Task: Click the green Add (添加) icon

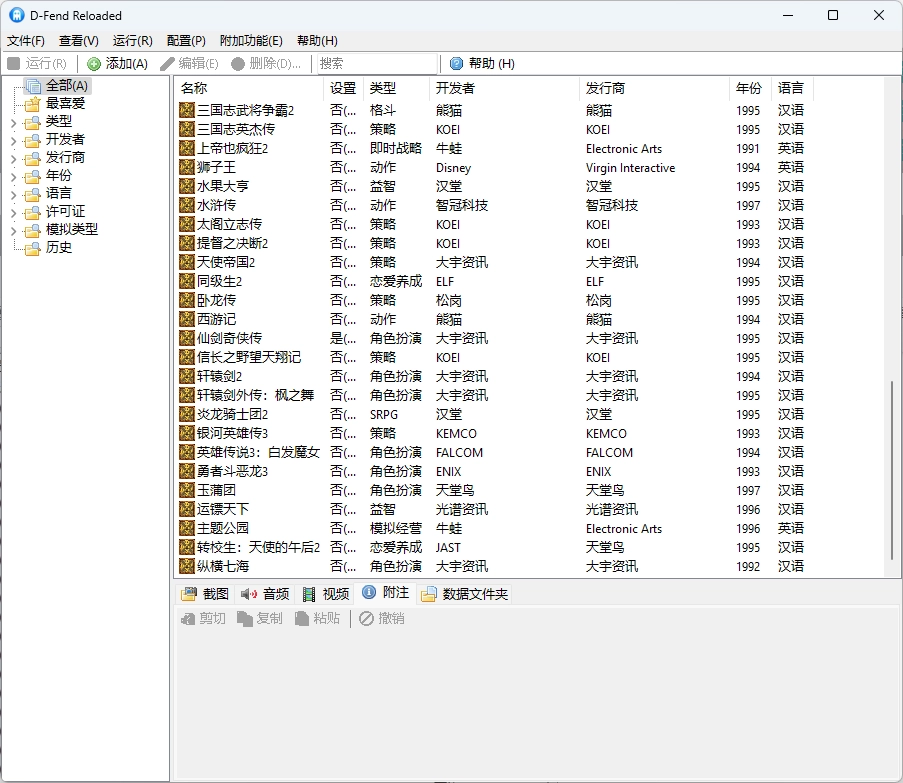Action: [94, 64]
